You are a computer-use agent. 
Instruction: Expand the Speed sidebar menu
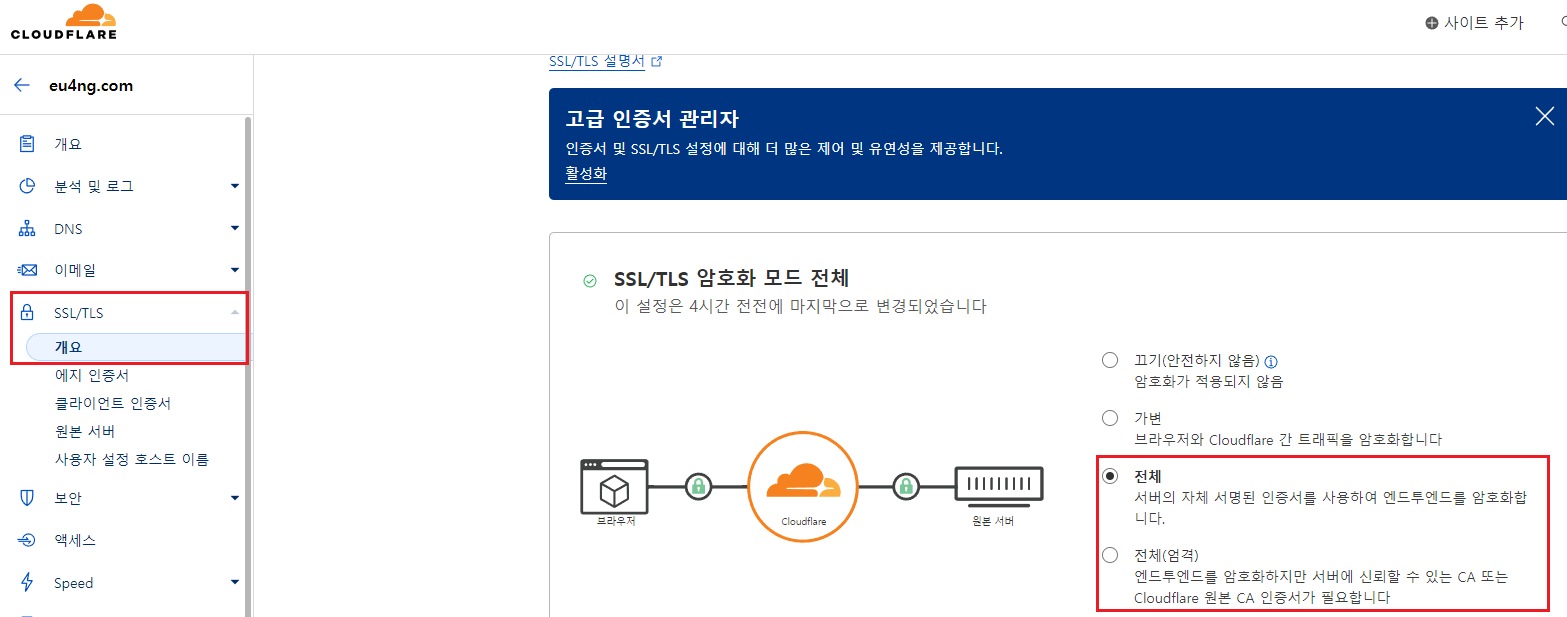pyautogui.click(x=234, y=582)
